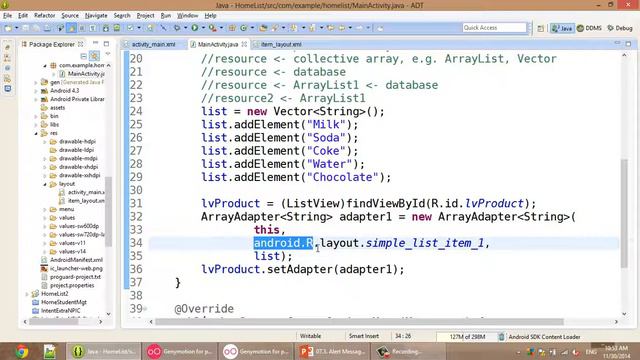
Task: Click the New Java Class (green C) icon
Action: click(244, 28)
